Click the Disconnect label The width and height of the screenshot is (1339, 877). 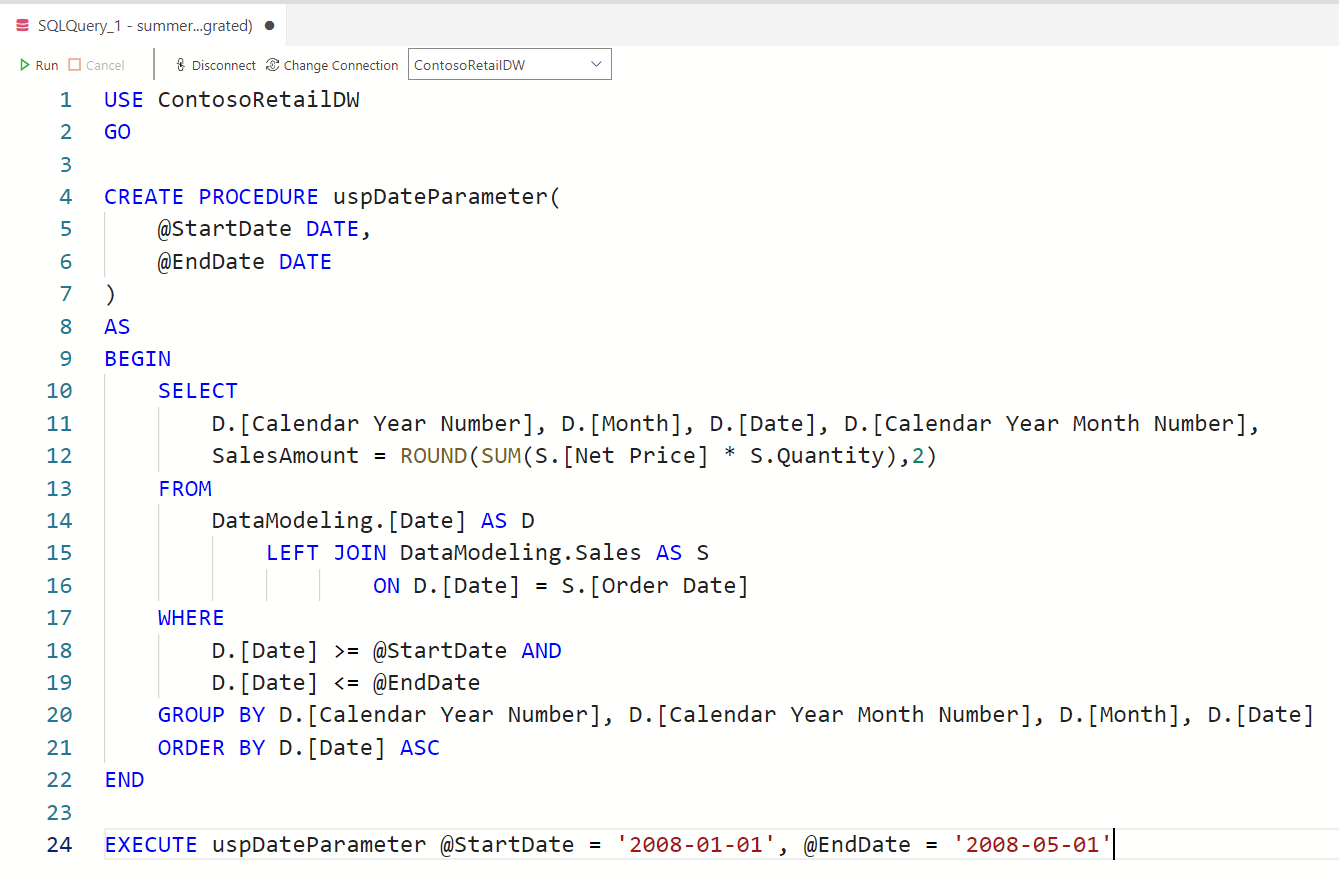pos(222,64)
